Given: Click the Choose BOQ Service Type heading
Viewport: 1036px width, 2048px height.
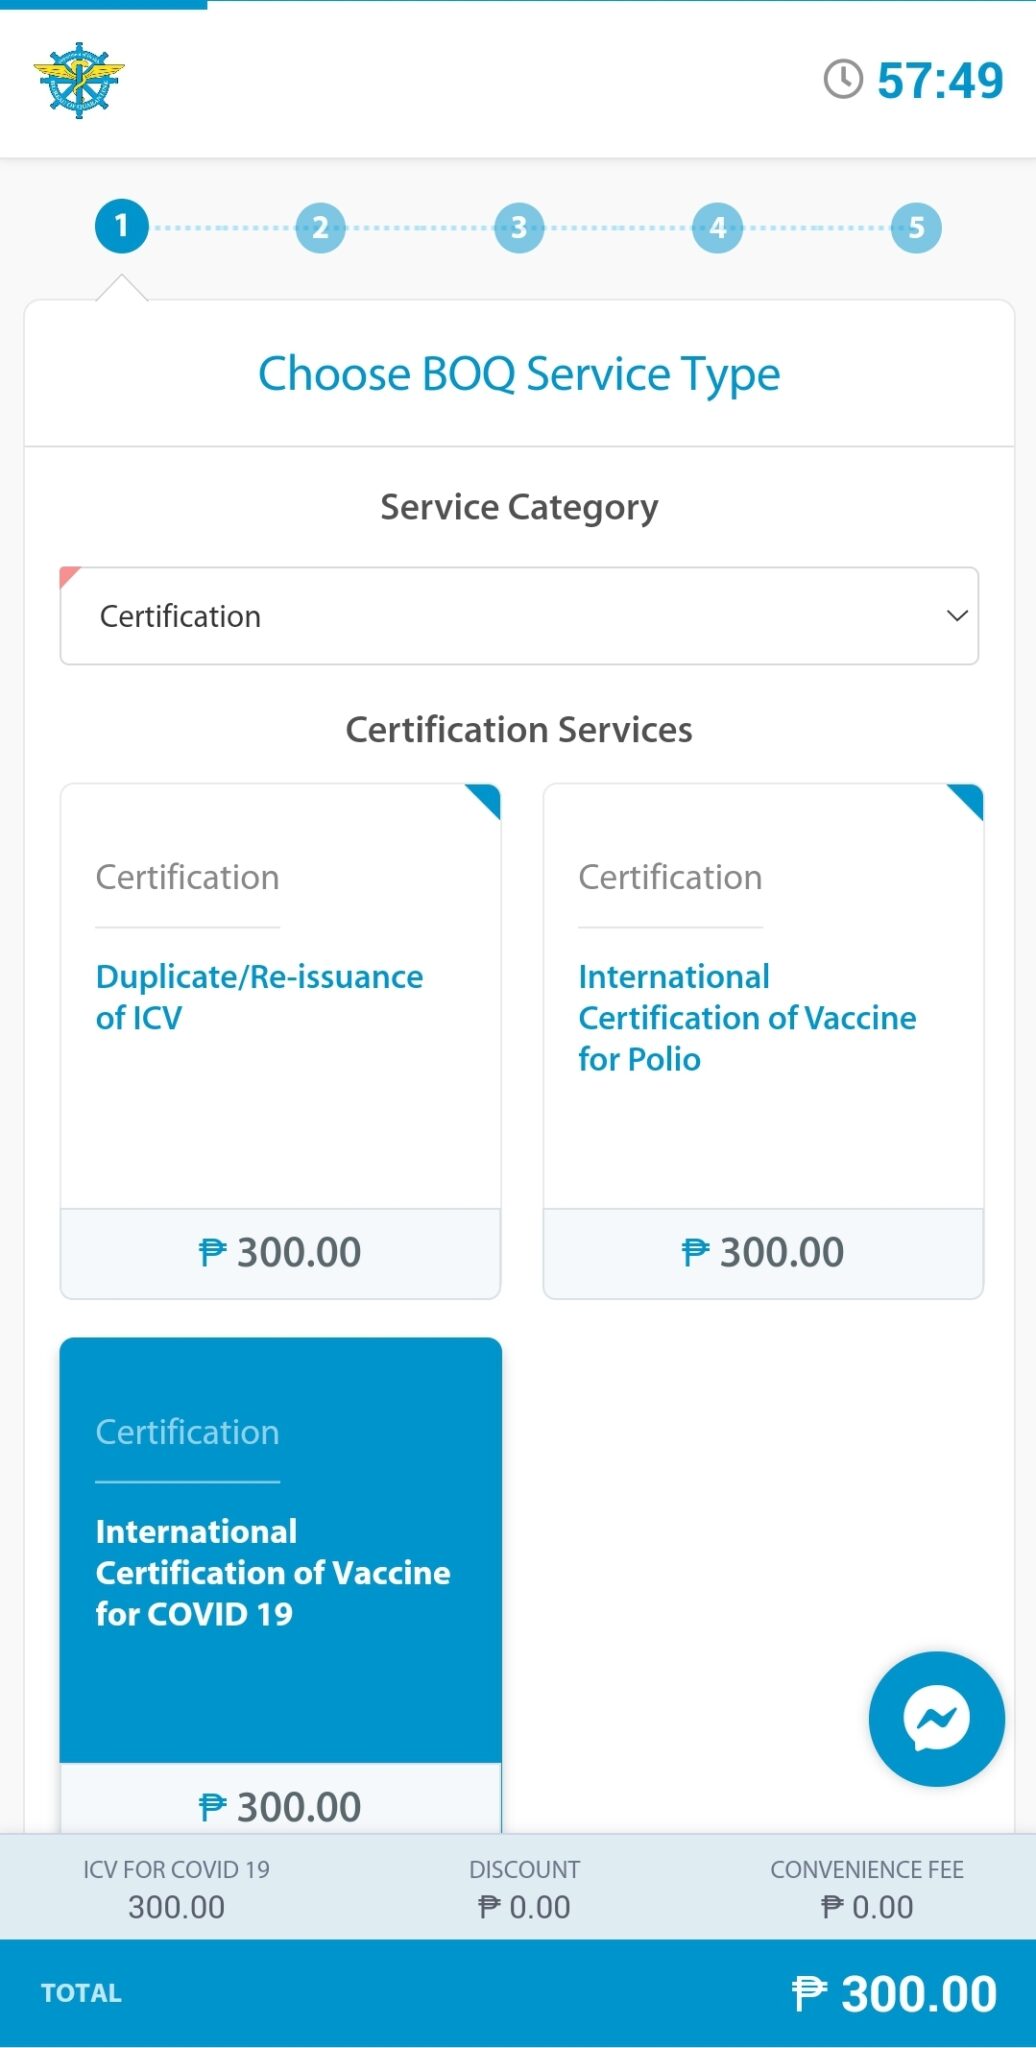Looking at the screenshot, I should (518, 374).
